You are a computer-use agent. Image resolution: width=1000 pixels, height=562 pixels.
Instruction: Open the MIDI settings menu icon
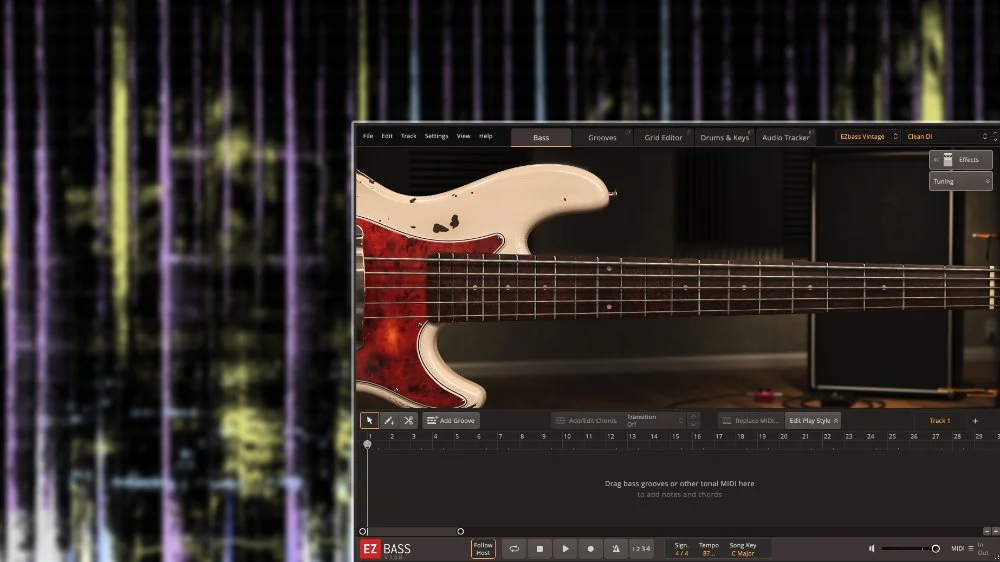click(971, 549)
